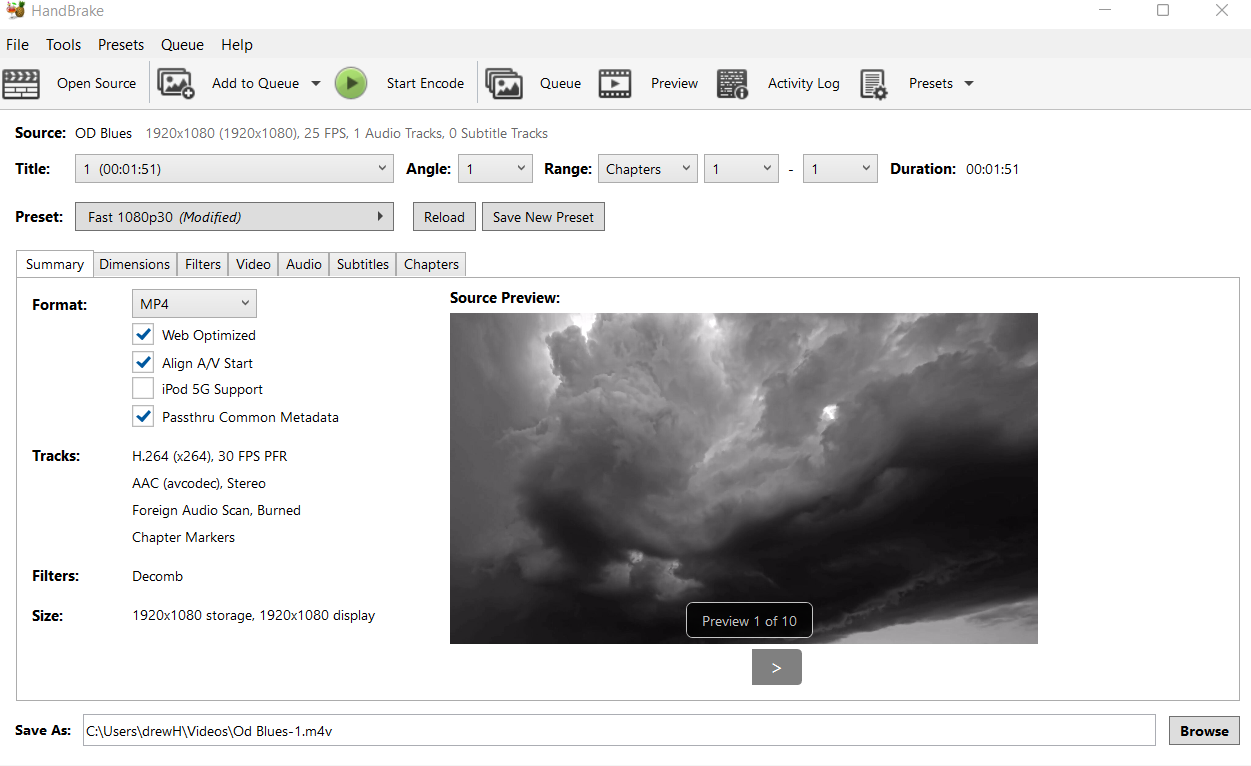The width and height of the screenshot is (1251, 766).
Task: Switch to the Chapters tab
Action: point(431,264)
